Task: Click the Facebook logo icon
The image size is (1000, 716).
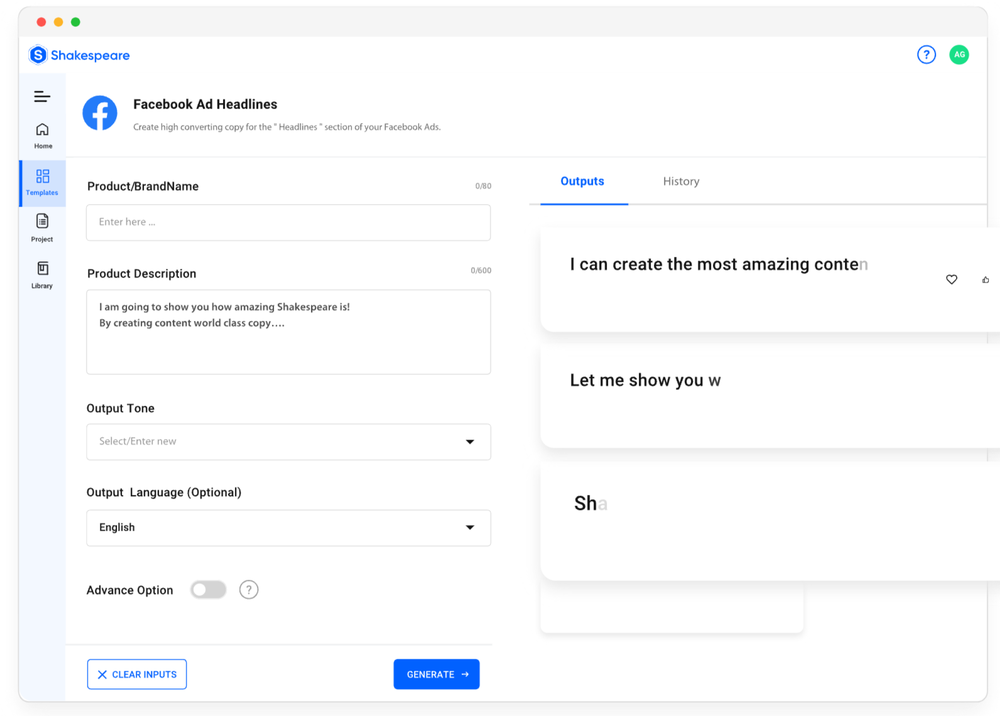Action: tap(100, 113)
